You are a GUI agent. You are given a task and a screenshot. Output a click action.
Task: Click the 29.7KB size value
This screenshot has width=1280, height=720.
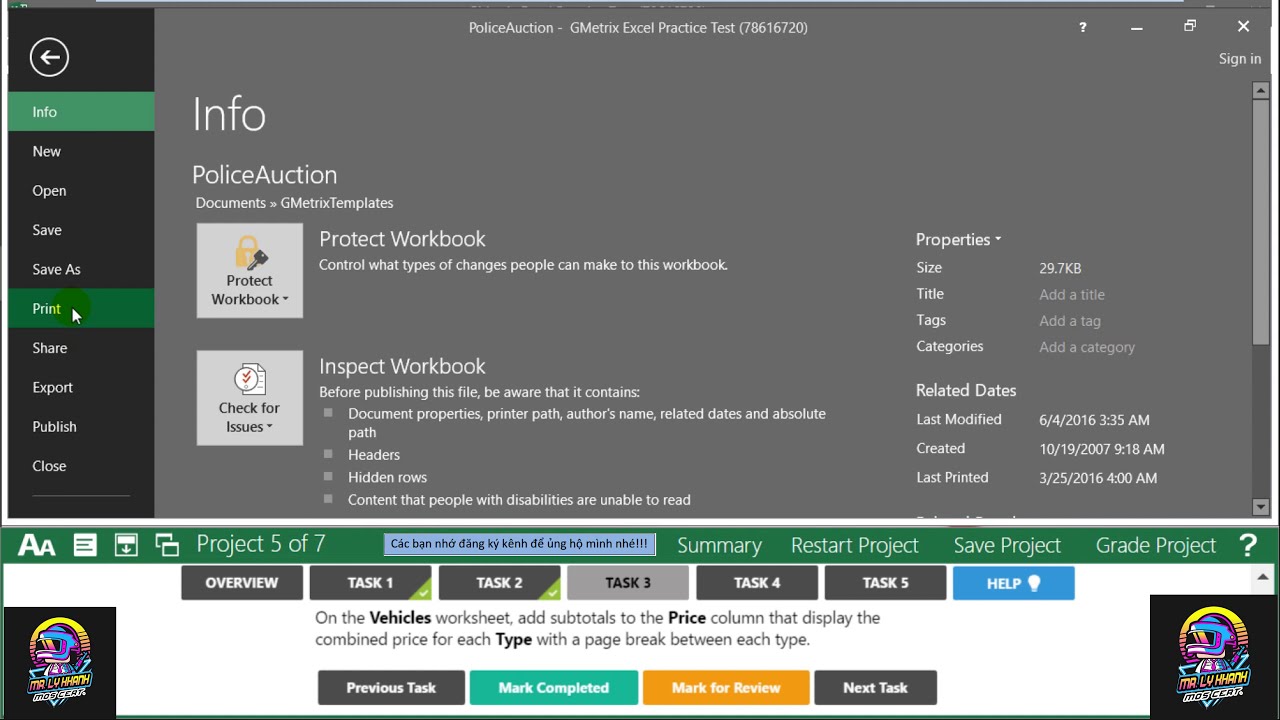tap(1060, 268)
